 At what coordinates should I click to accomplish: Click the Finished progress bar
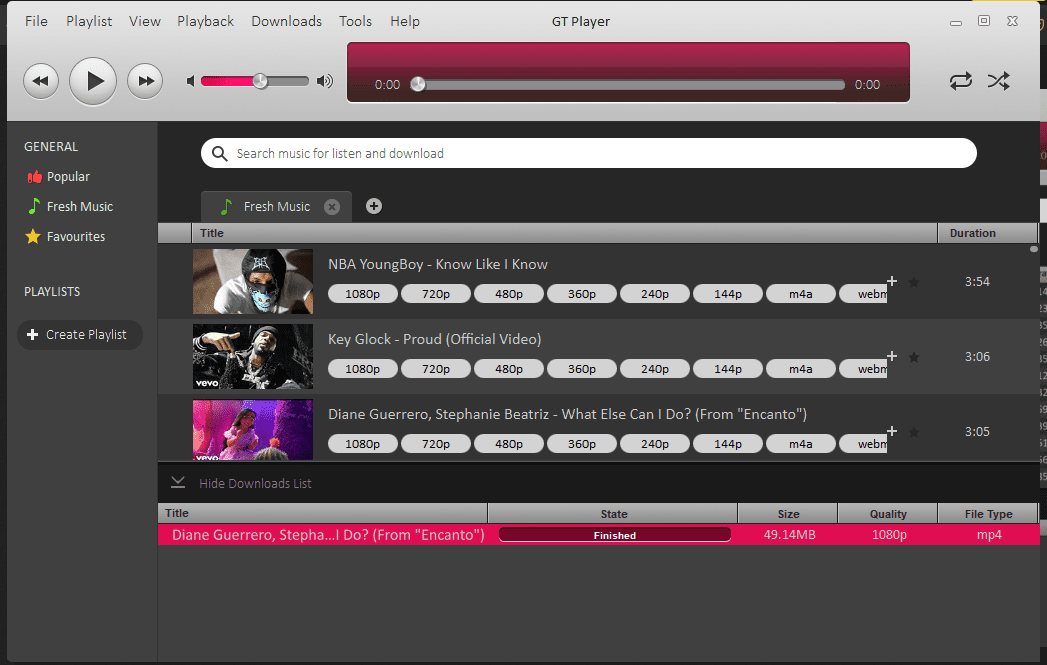[615, 535]
